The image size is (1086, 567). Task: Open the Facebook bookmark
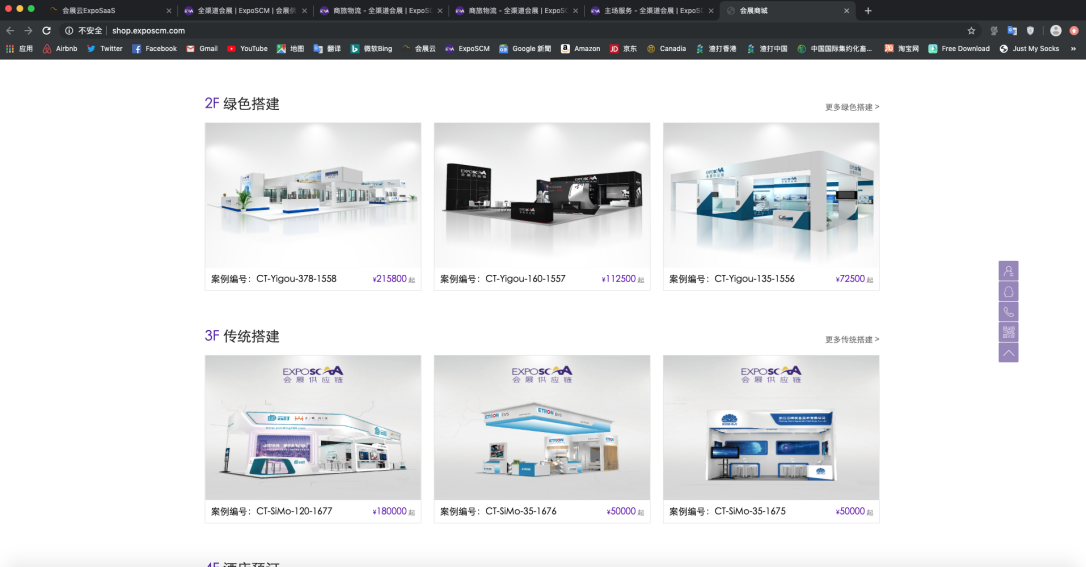click(154, 48)
